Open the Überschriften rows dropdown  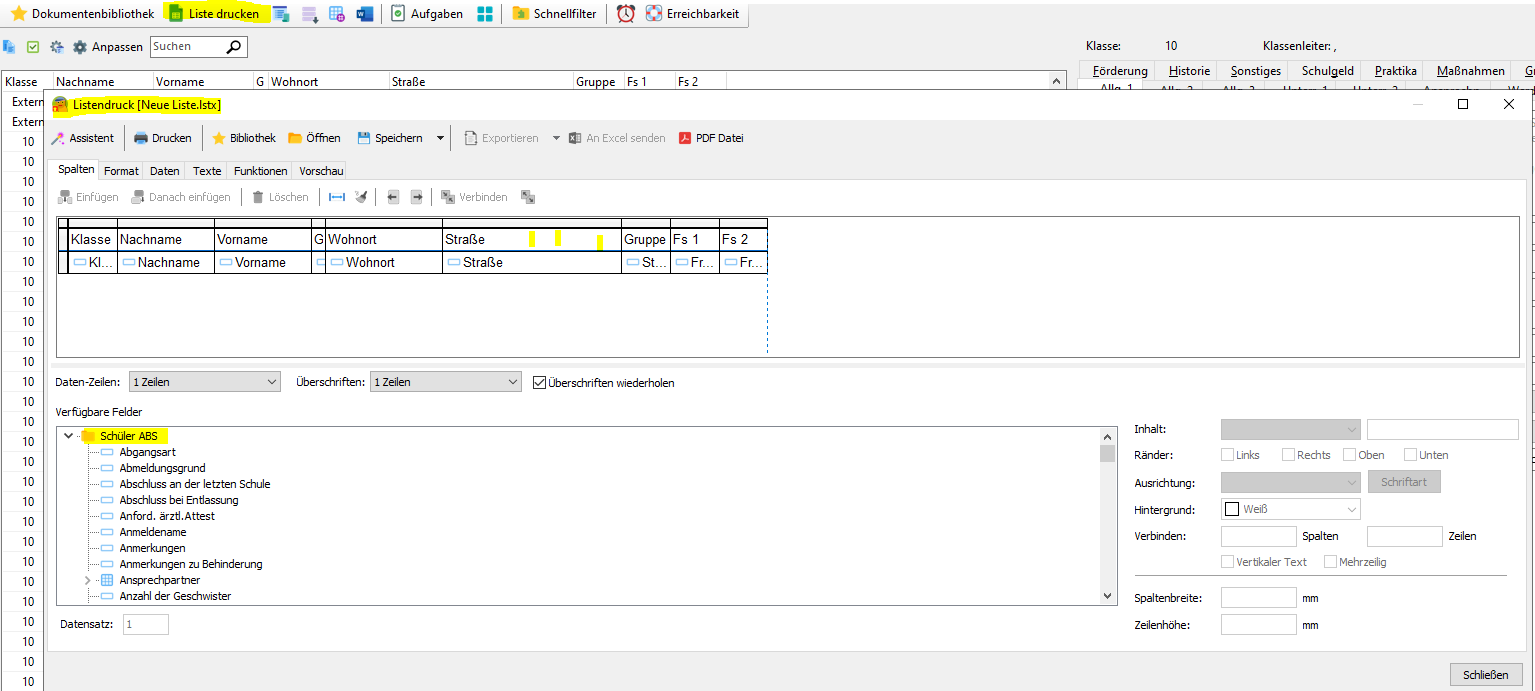[445, 382]
